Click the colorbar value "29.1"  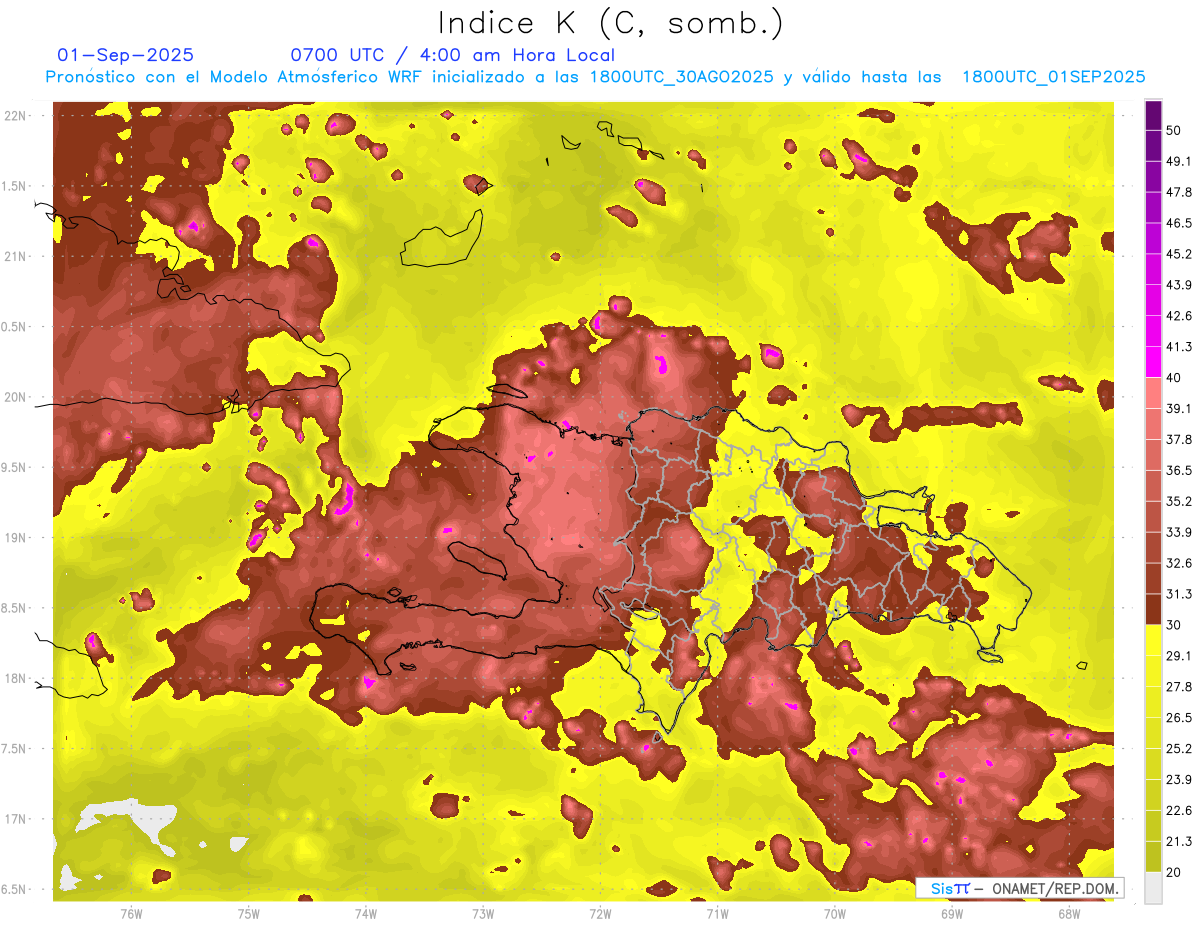coord(1178,656)
